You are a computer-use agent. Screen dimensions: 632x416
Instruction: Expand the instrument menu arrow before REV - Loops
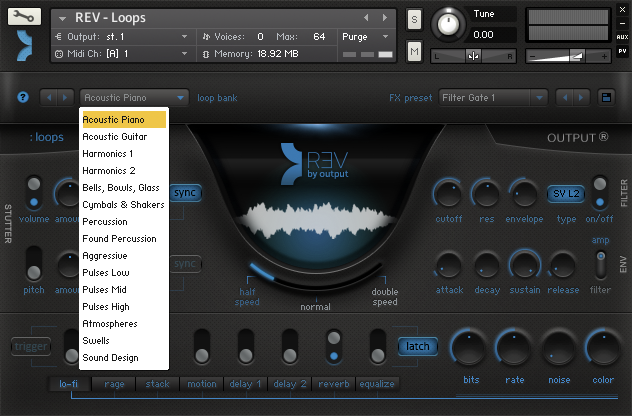tap(62, 18)
